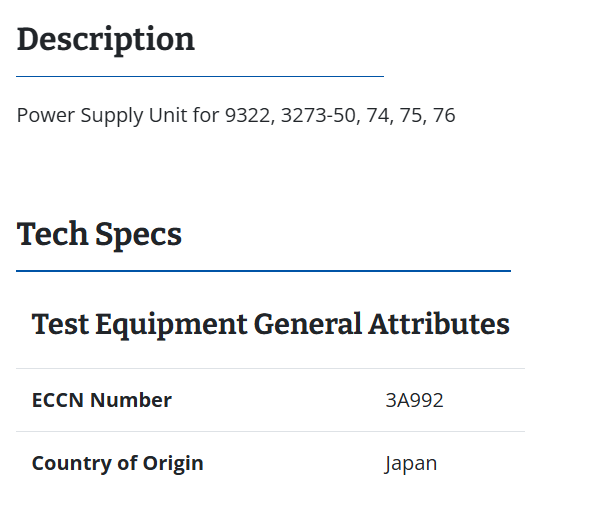This screenshot has height=523, width=593.
Task: Click the Test Equipment General Attributes heading
Action: tap(270, 325)
